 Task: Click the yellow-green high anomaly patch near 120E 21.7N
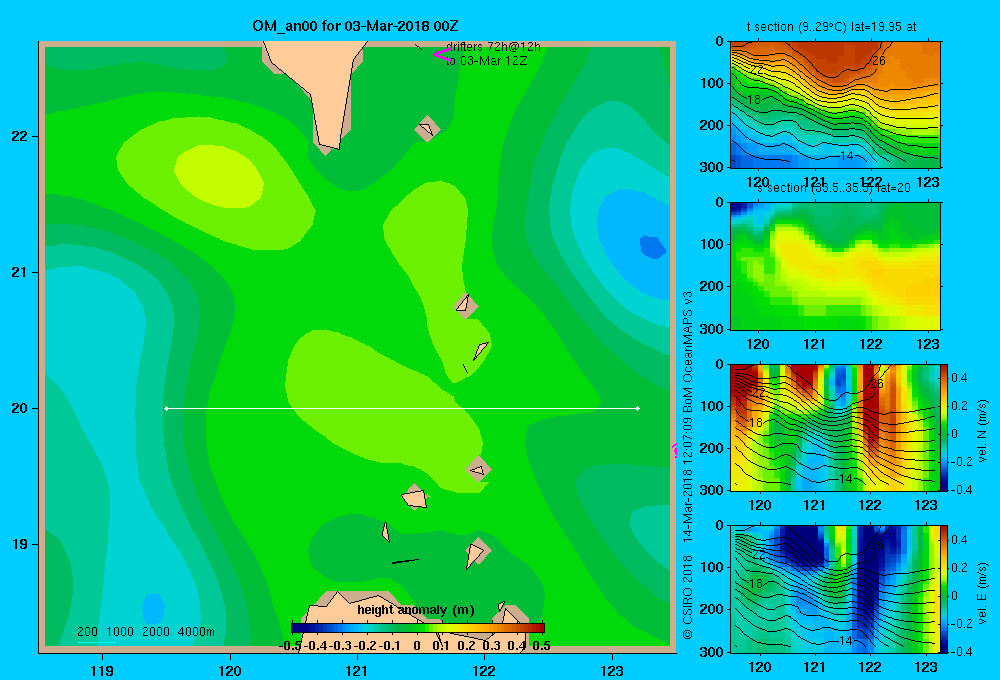(219, 176)
